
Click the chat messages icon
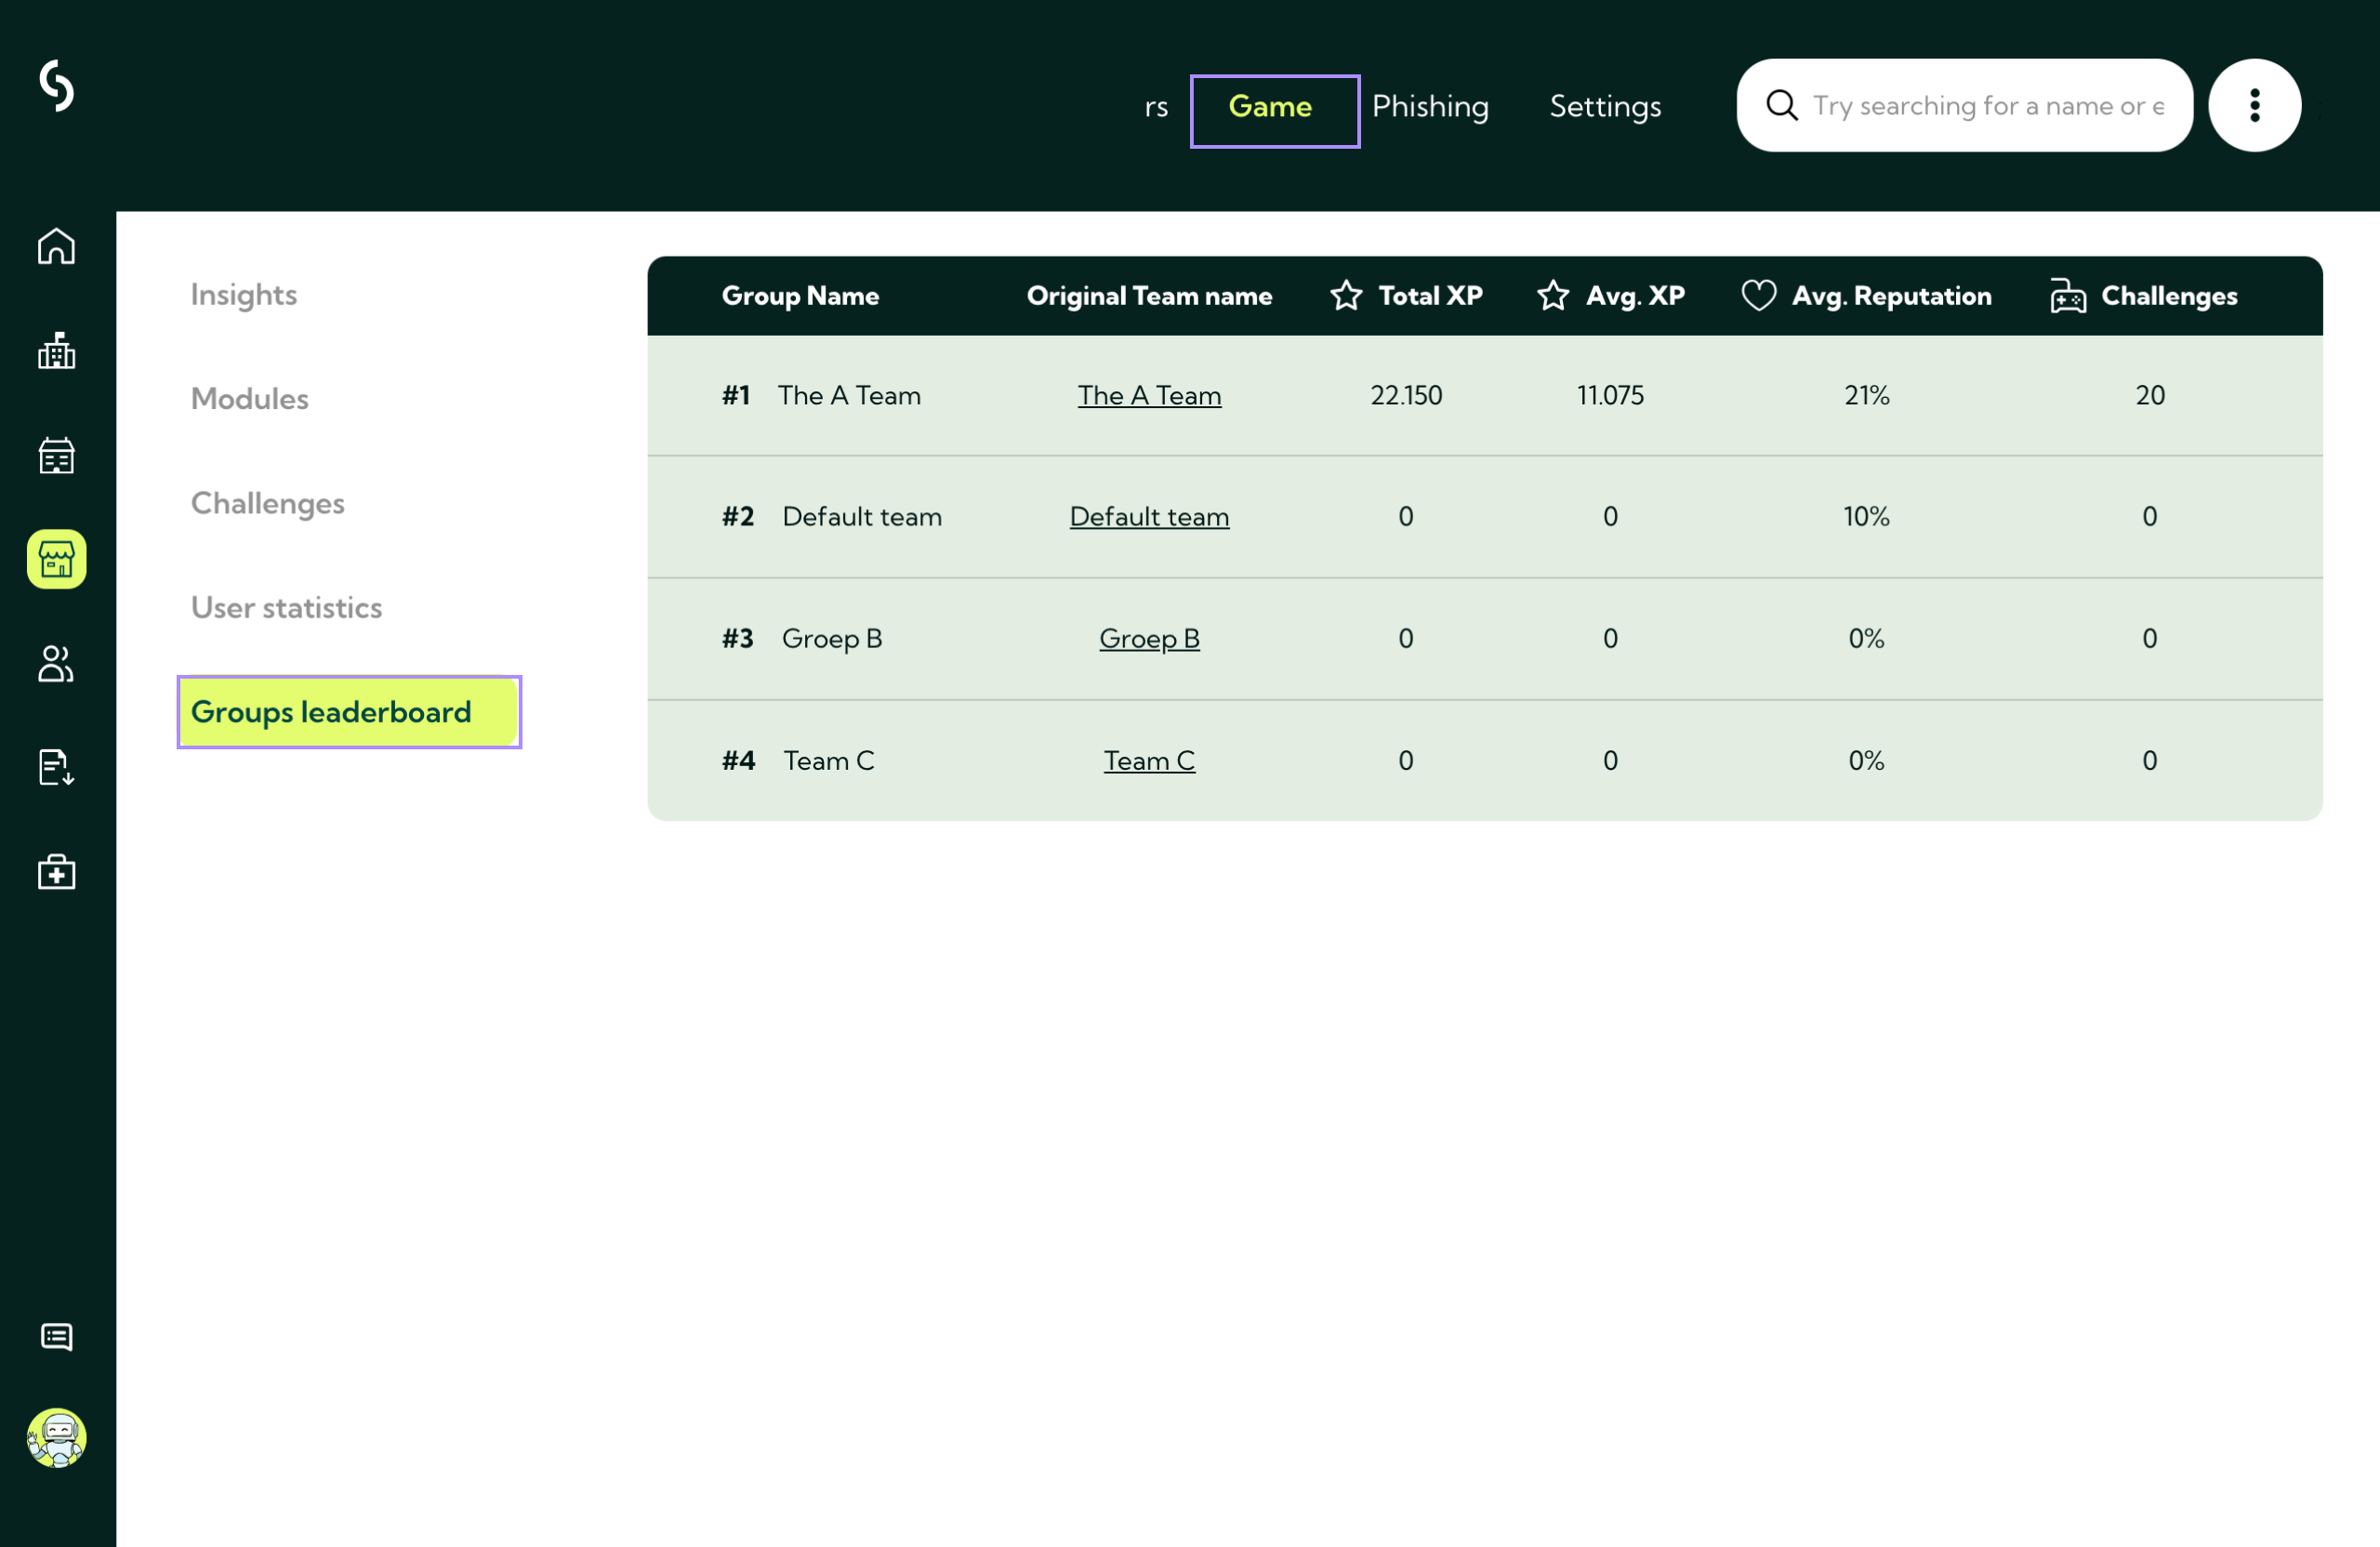[x=56, y=1337]
